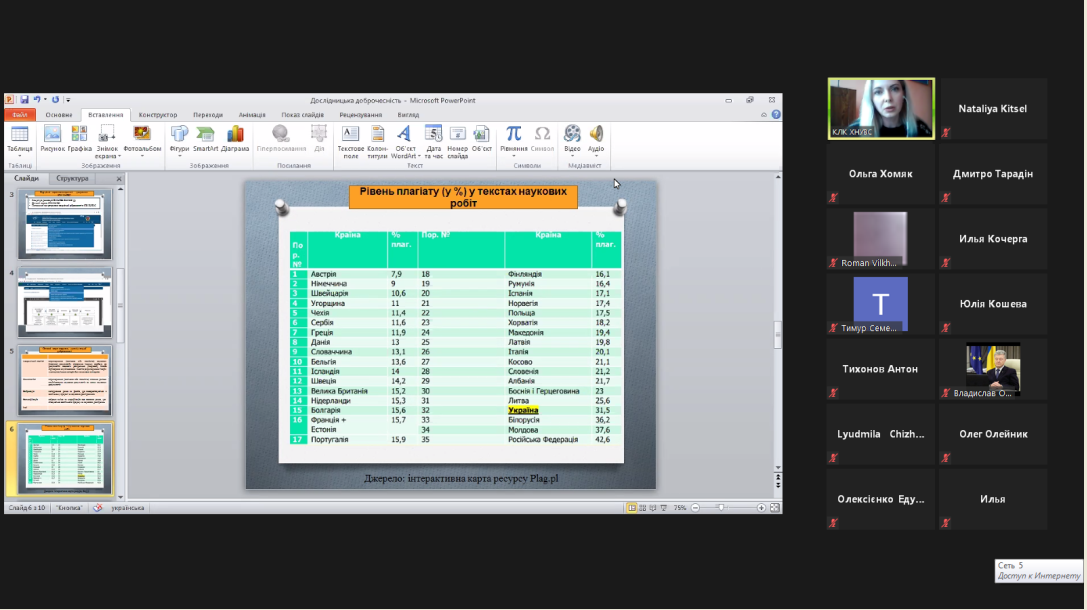Screen dimensions: 1087x610
Task: Open the Файл menu tab
Action: point(20,115)
